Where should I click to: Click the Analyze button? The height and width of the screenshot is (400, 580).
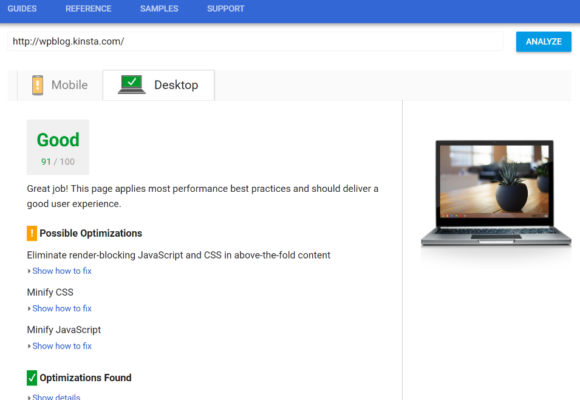pos(544,42)
